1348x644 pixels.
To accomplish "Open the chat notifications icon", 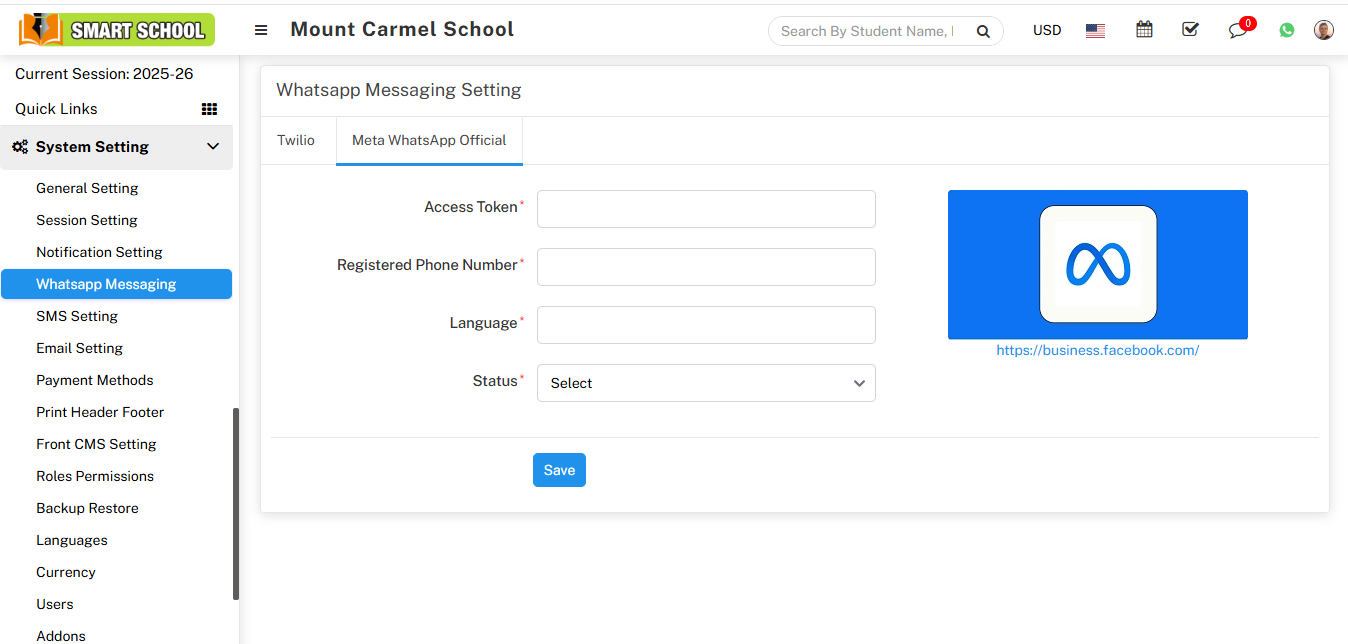I will point(1239,30).
